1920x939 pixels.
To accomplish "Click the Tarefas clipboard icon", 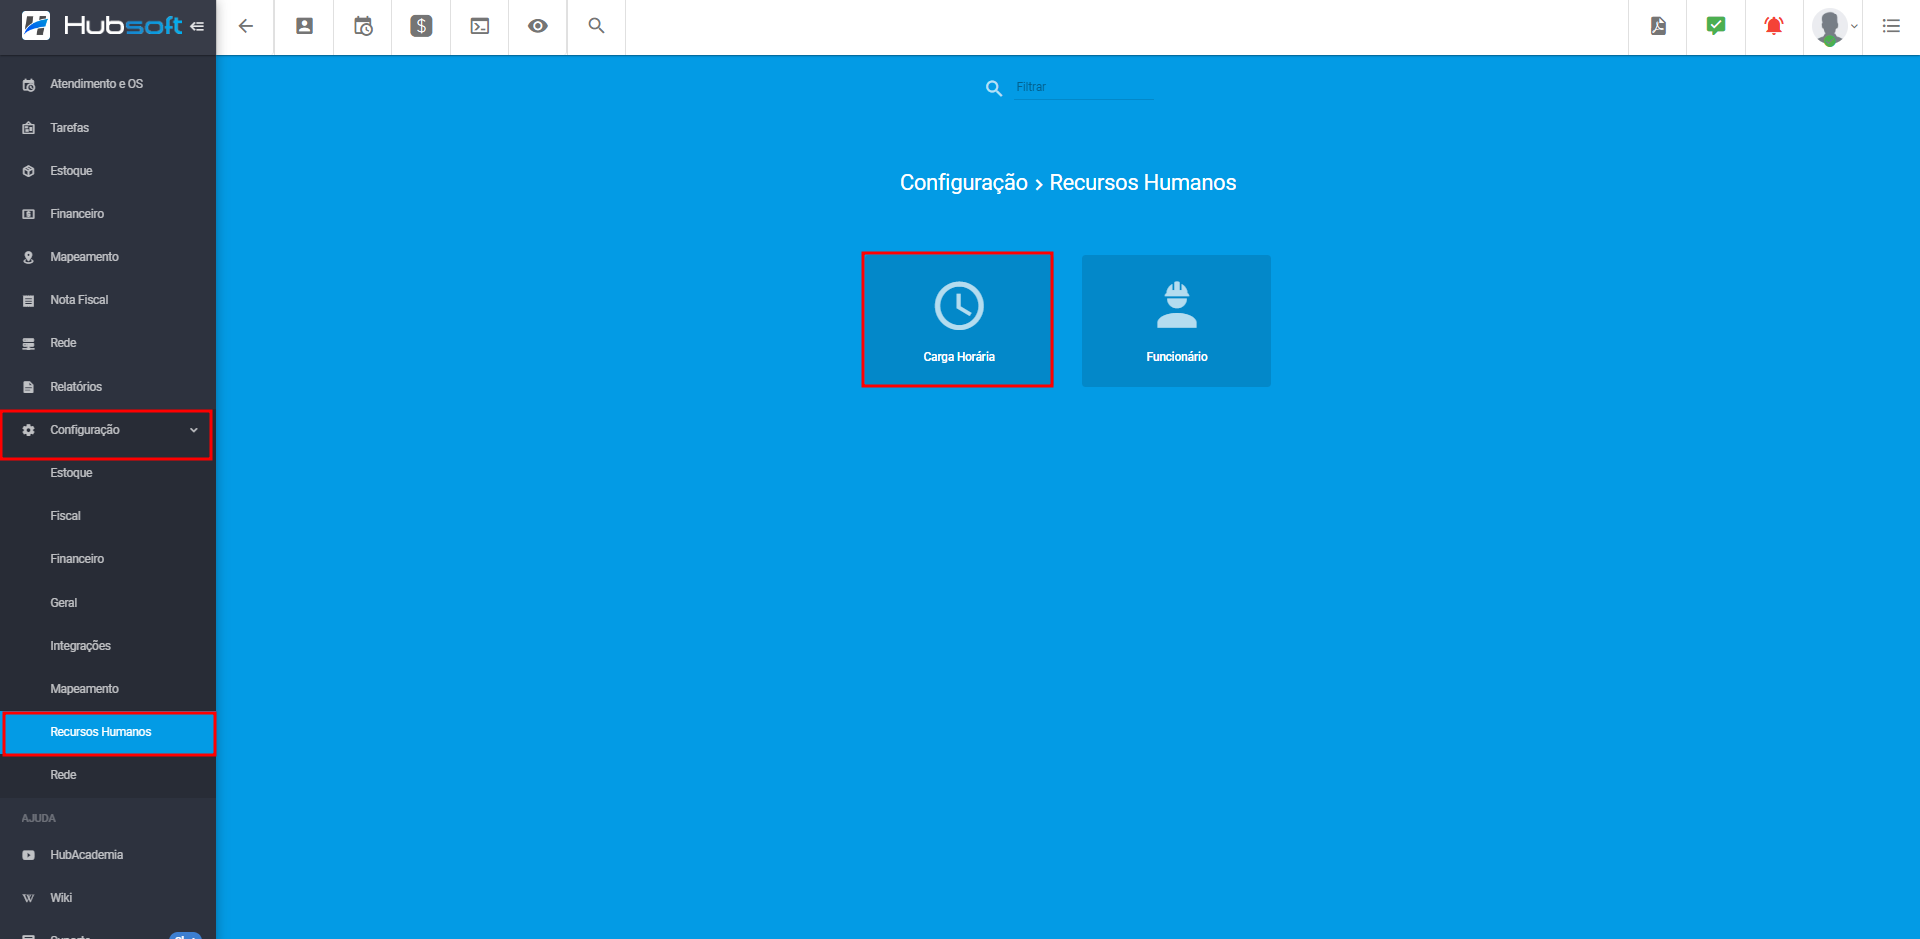I will click(28, 128).
